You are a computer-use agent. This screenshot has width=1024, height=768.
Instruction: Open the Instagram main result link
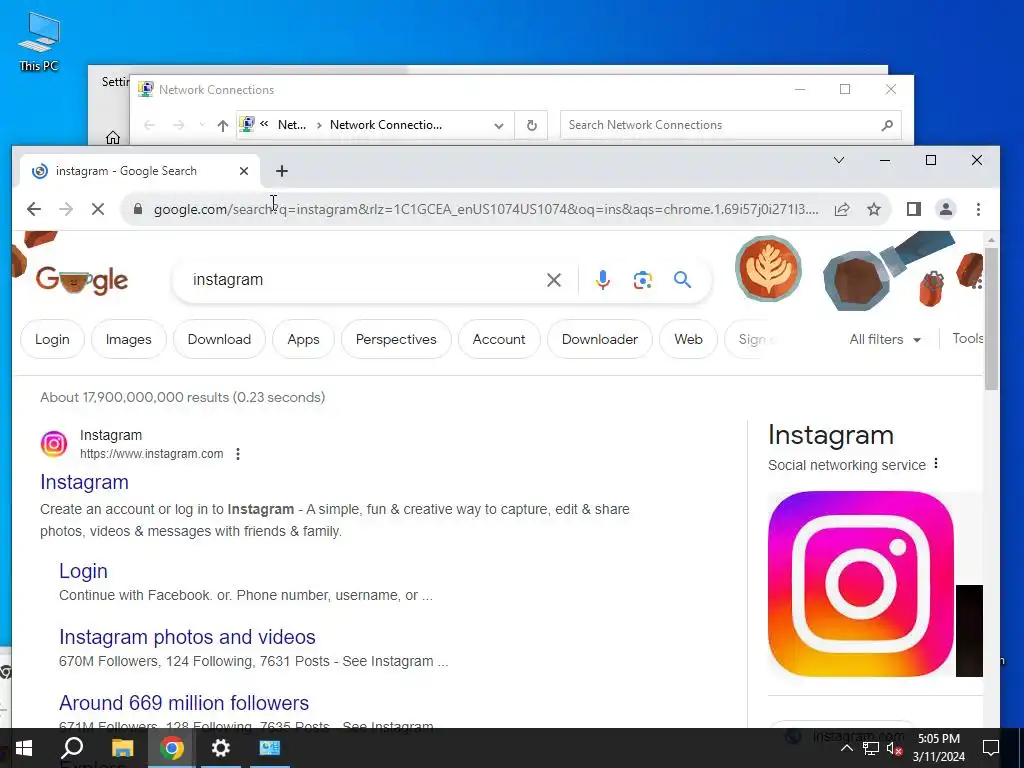(84, 482)
